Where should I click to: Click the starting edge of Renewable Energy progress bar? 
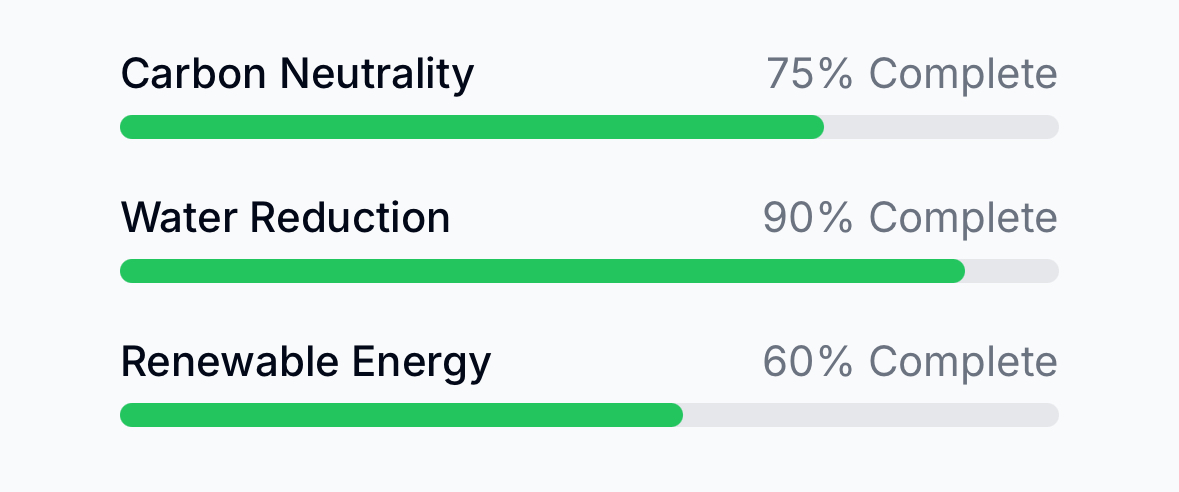(128, 415)
